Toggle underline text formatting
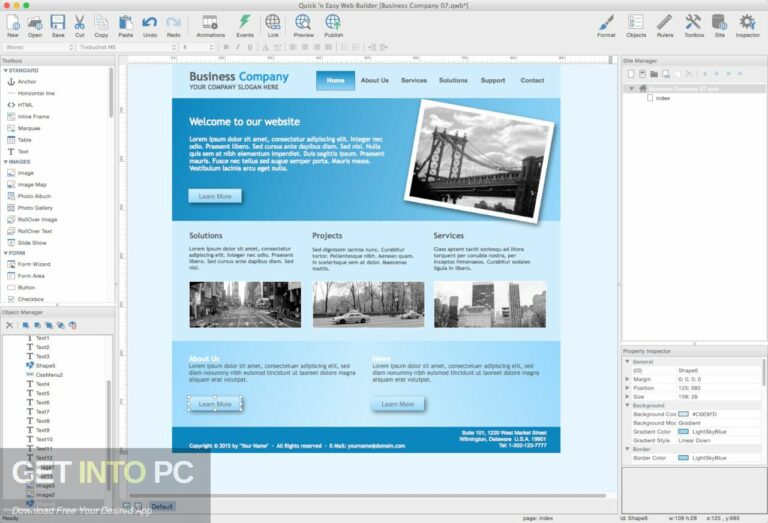The width and height of the screenshot is (768, 523). (x=250, y=48)
